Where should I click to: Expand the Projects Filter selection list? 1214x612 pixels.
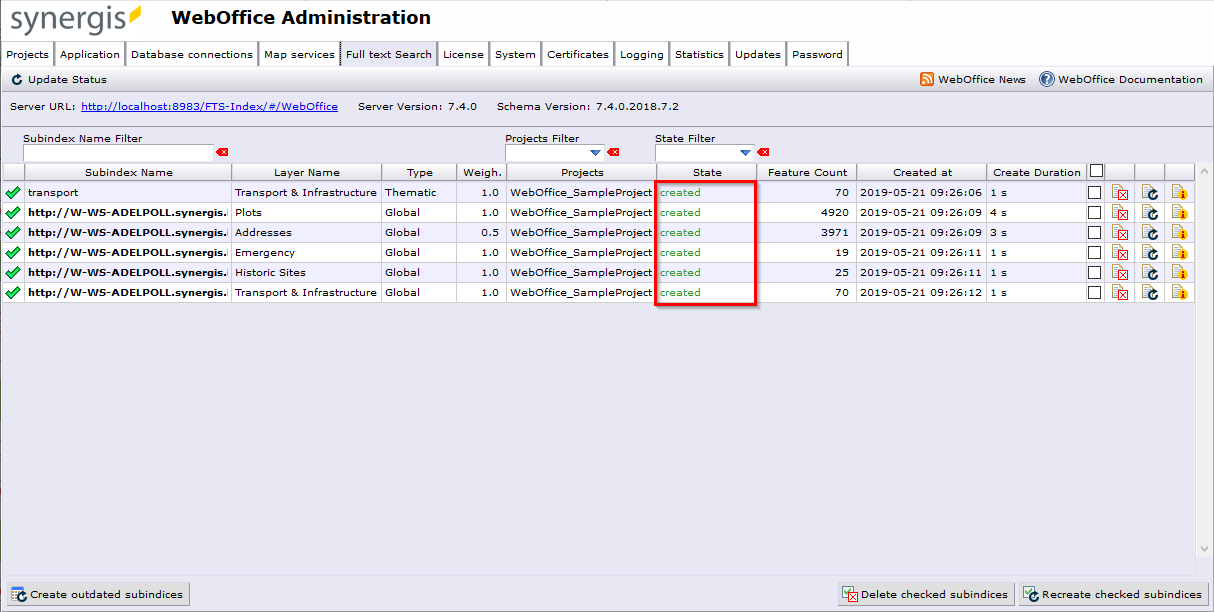click(596, 152)
